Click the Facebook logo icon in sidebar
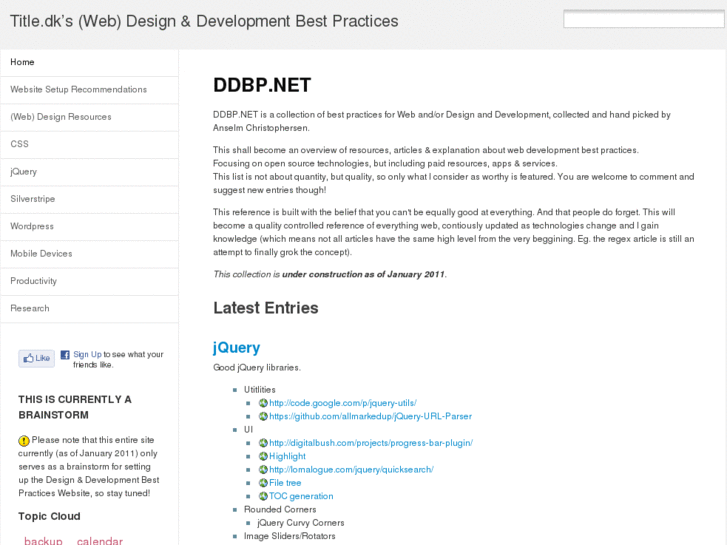 (65, 355)
